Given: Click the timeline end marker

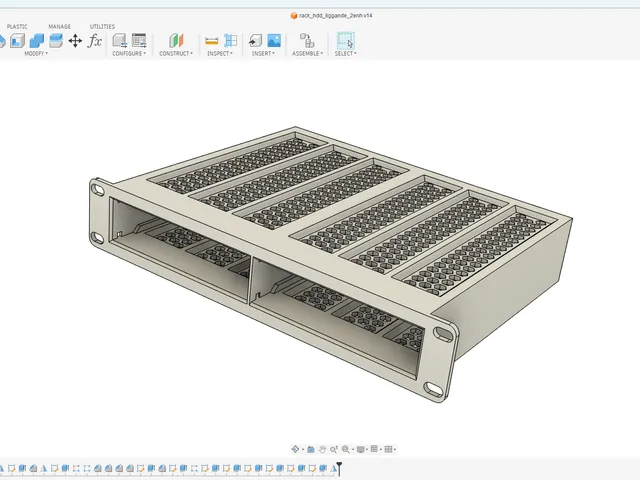Looking at the screenshot, I should tap(339, 469).
